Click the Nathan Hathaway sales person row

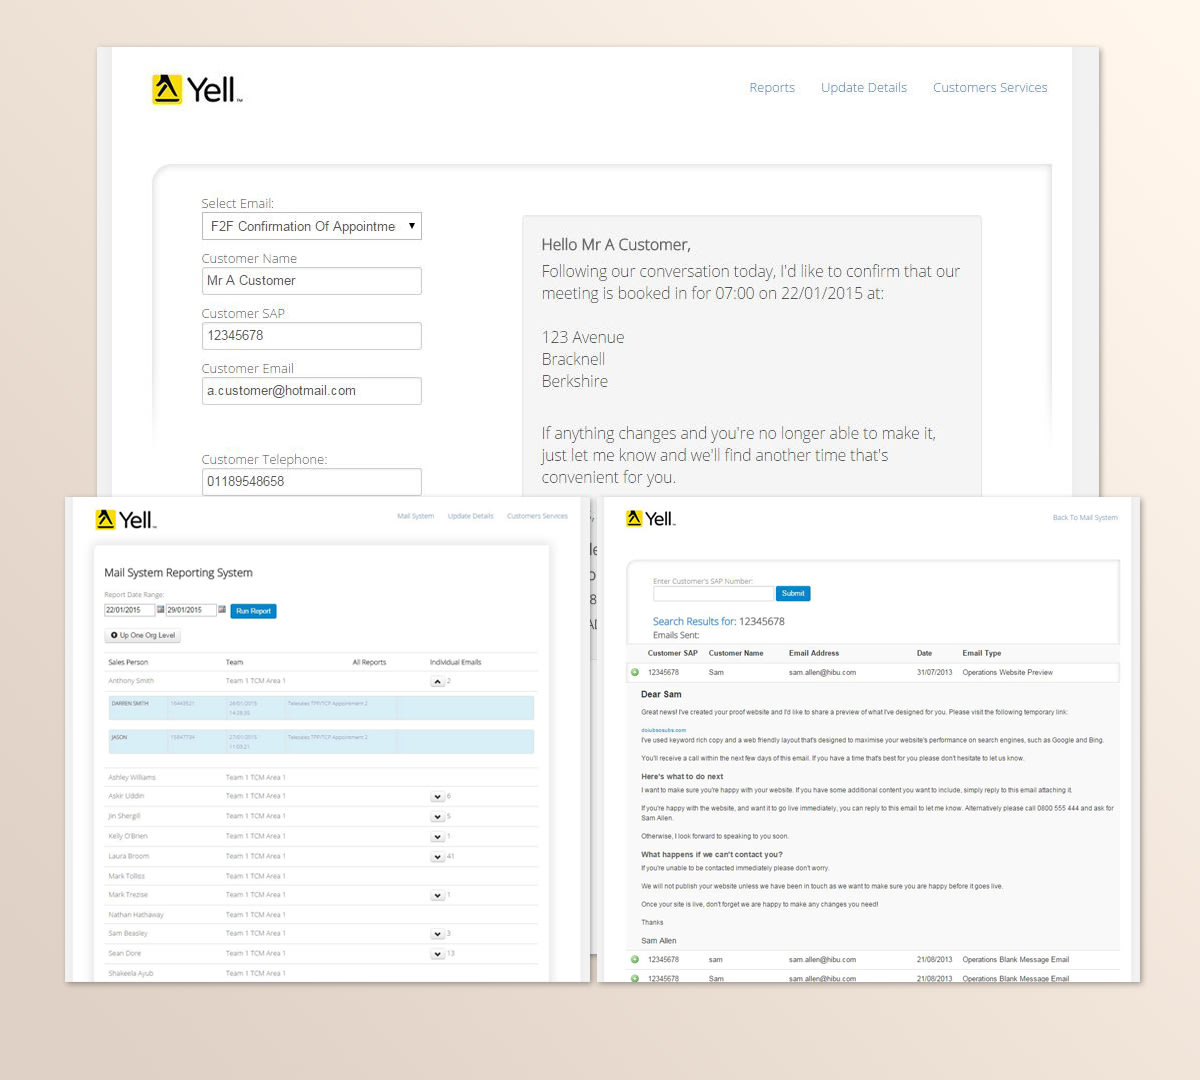tap(321, 915)
